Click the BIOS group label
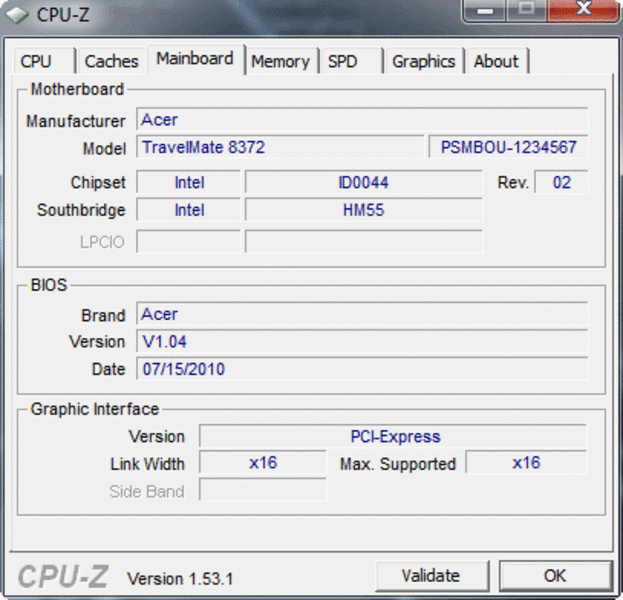Screen dimensions: 623x600 [x=49, y=285]
